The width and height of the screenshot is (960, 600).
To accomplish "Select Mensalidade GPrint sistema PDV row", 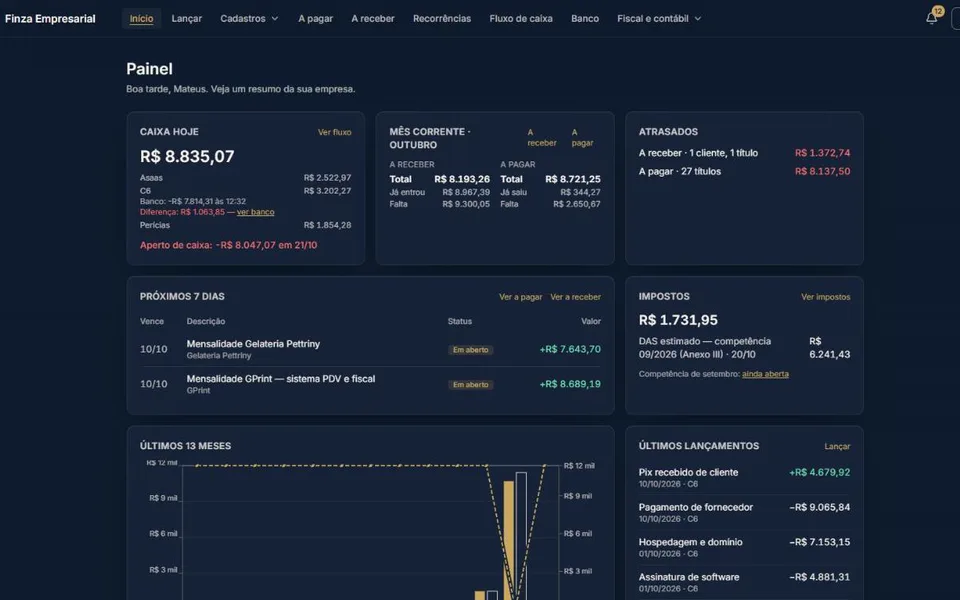I will [370, 384].
